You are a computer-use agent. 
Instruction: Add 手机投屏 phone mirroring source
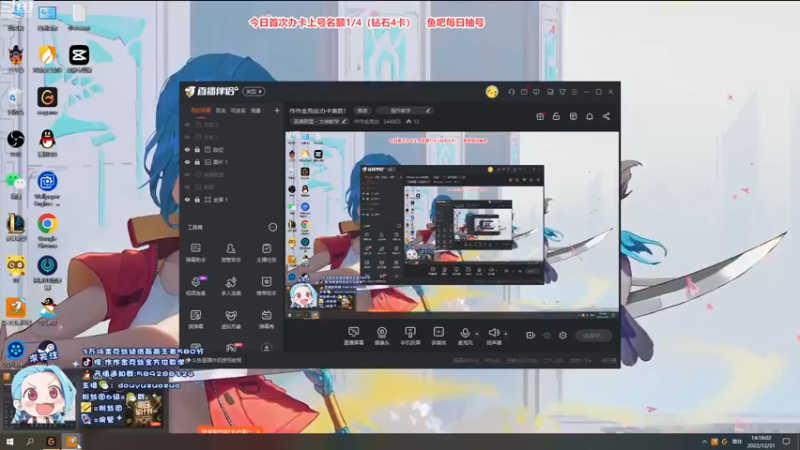[410, 336]
